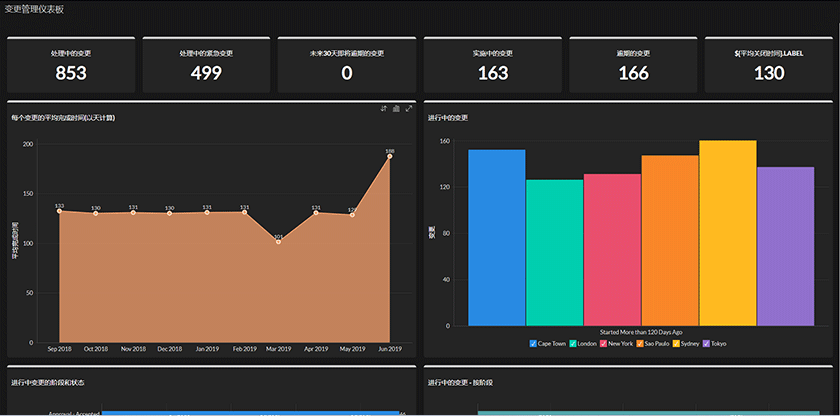Toggle the New York legend checkbox
The height and width of the screenshot is (417, 840).
[603, 344]
